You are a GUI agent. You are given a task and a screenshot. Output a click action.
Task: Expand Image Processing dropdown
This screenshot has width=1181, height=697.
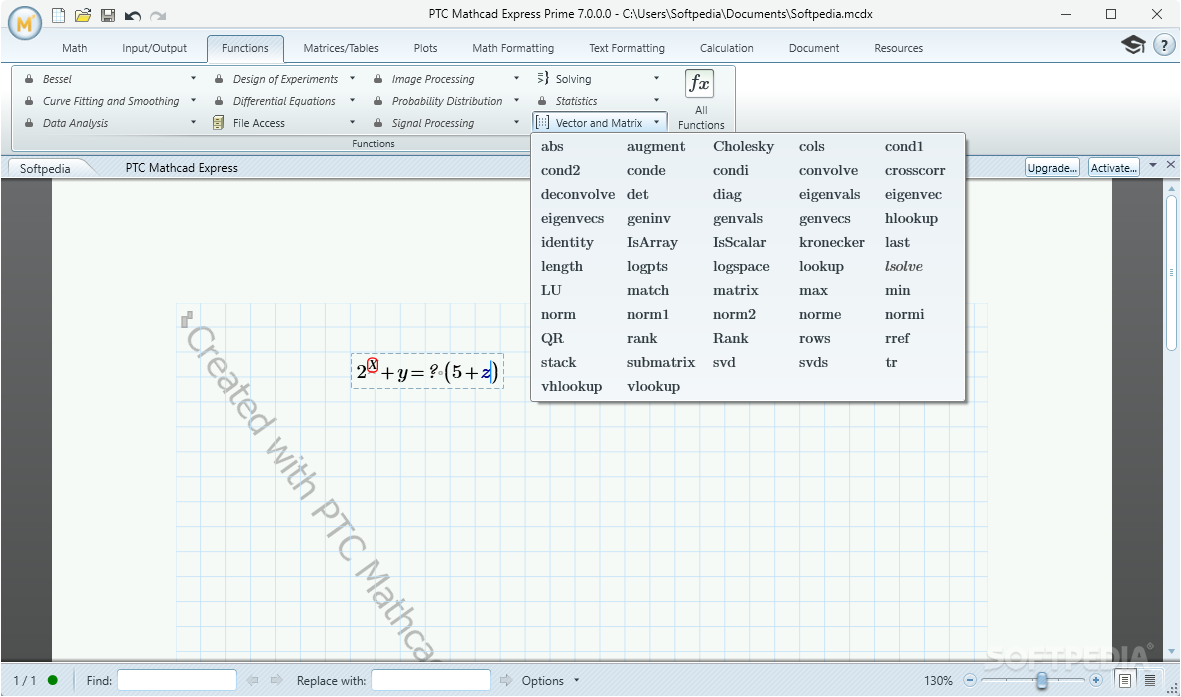pyautogui.click(x=517, y=78)
